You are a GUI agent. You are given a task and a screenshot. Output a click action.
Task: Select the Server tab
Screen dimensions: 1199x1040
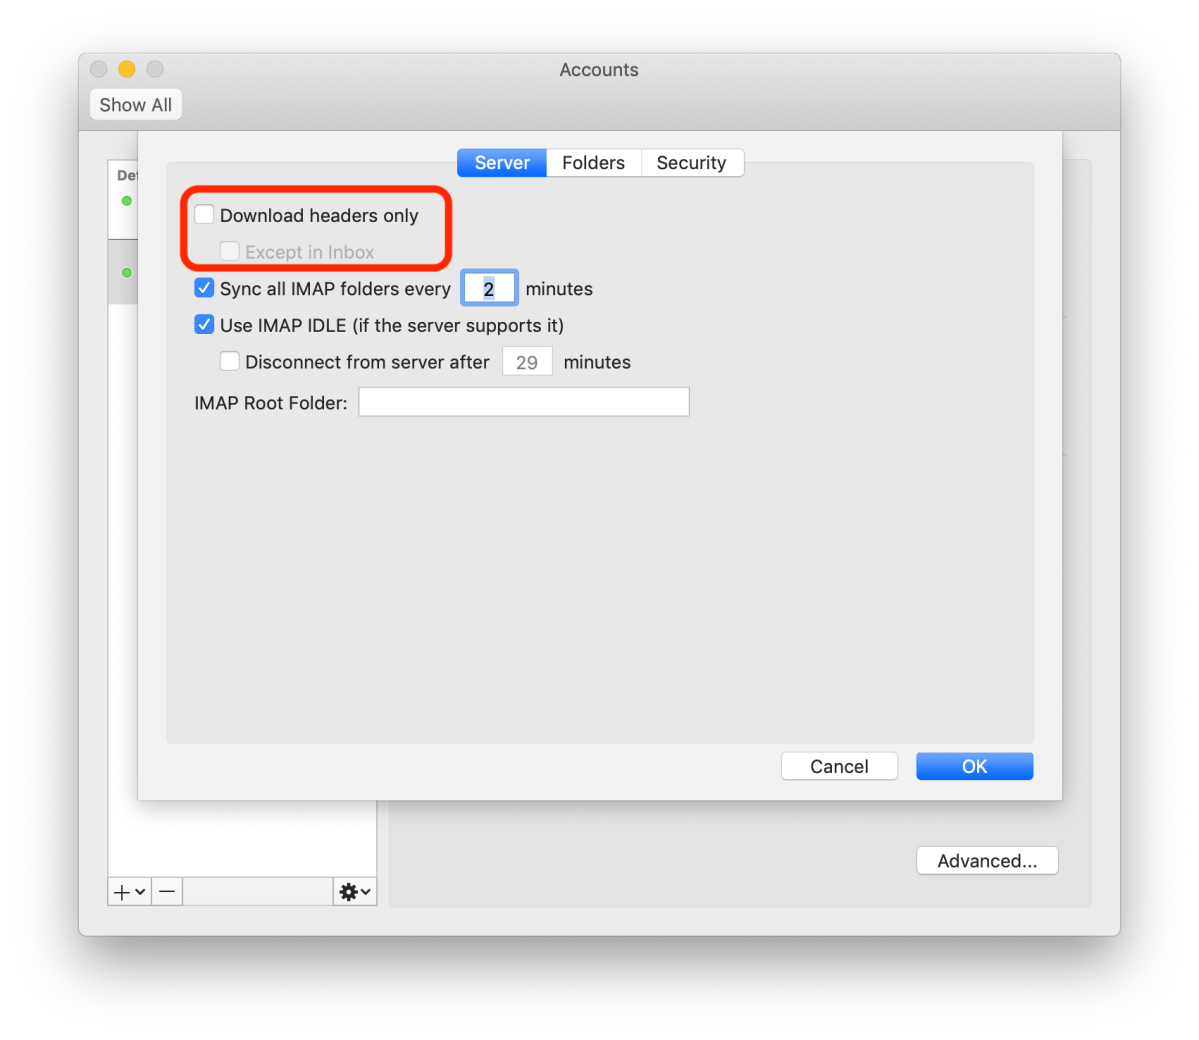pos(502,163)
